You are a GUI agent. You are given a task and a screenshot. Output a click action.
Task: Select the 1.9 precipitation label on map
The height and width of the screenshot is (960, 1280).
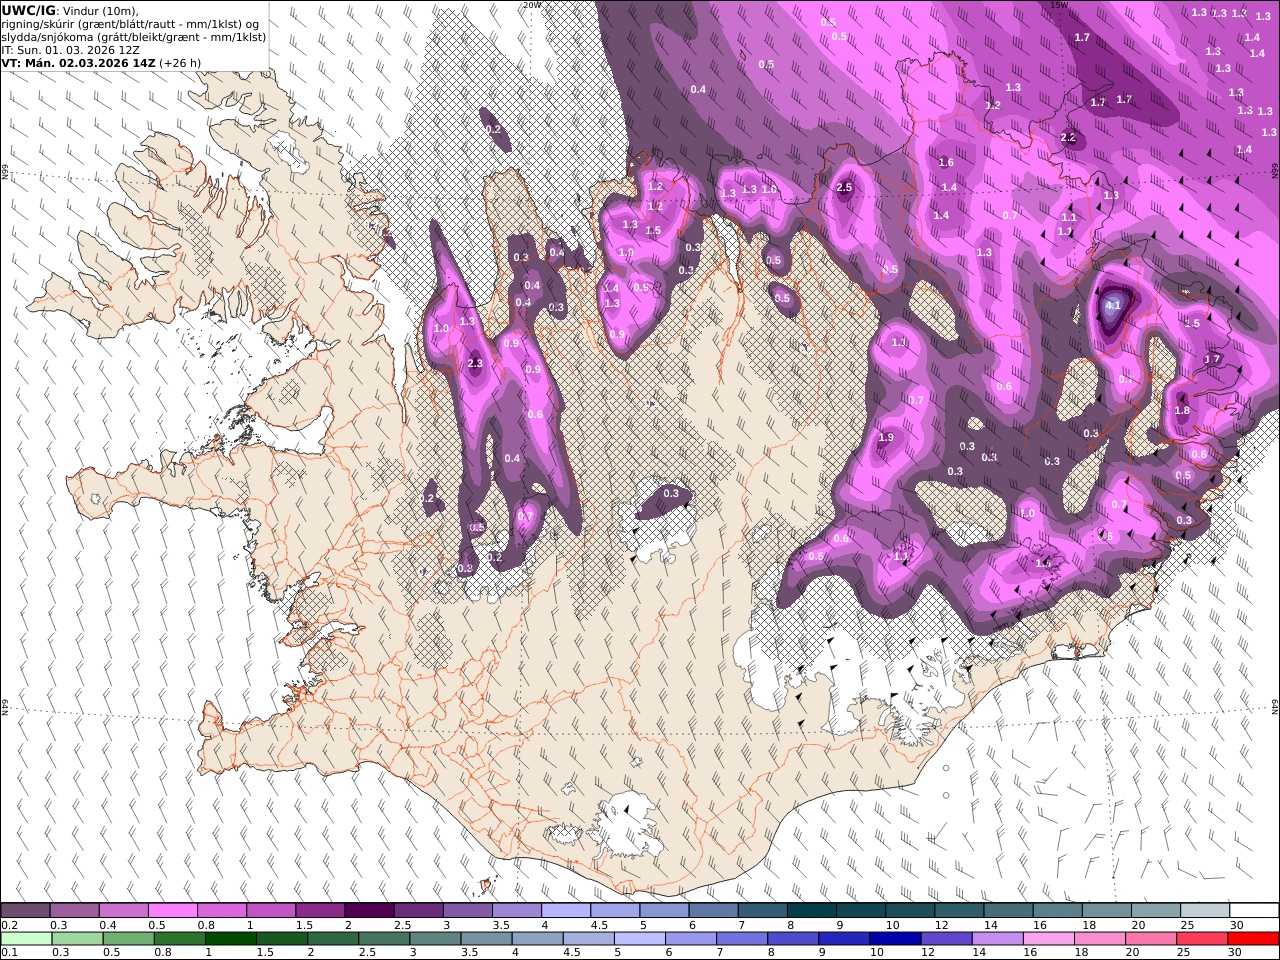pyautogui.click(x=886, y=438)
